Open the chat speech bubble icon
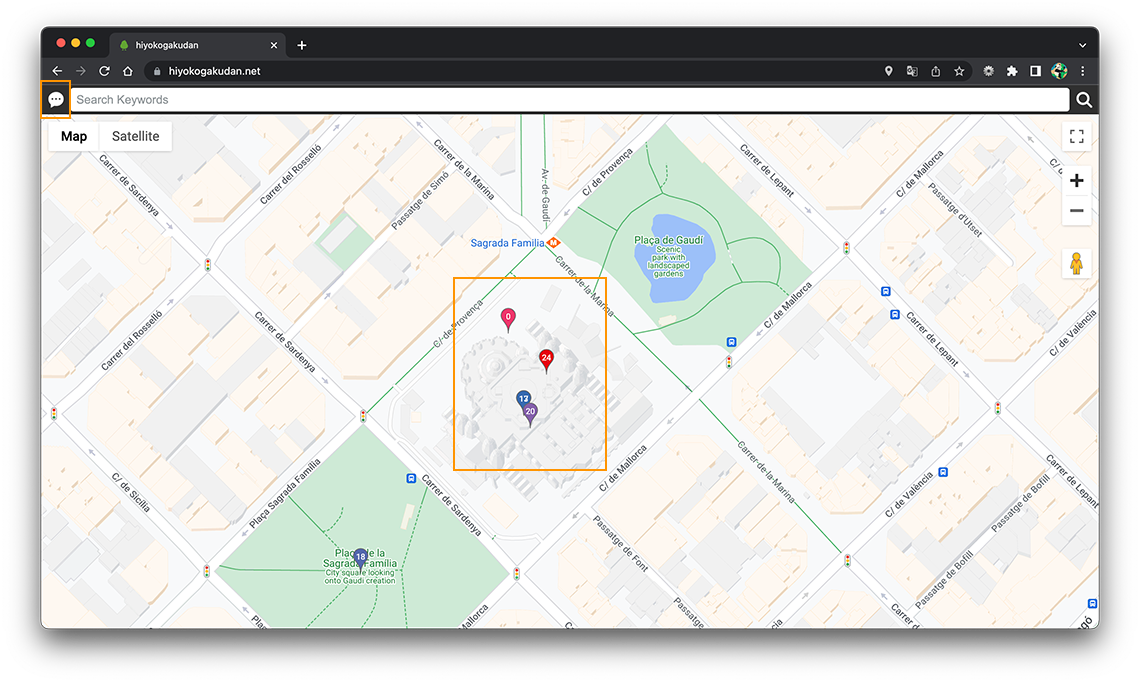Viewport: 1140px width, 683px height. [x=56, y=100]
